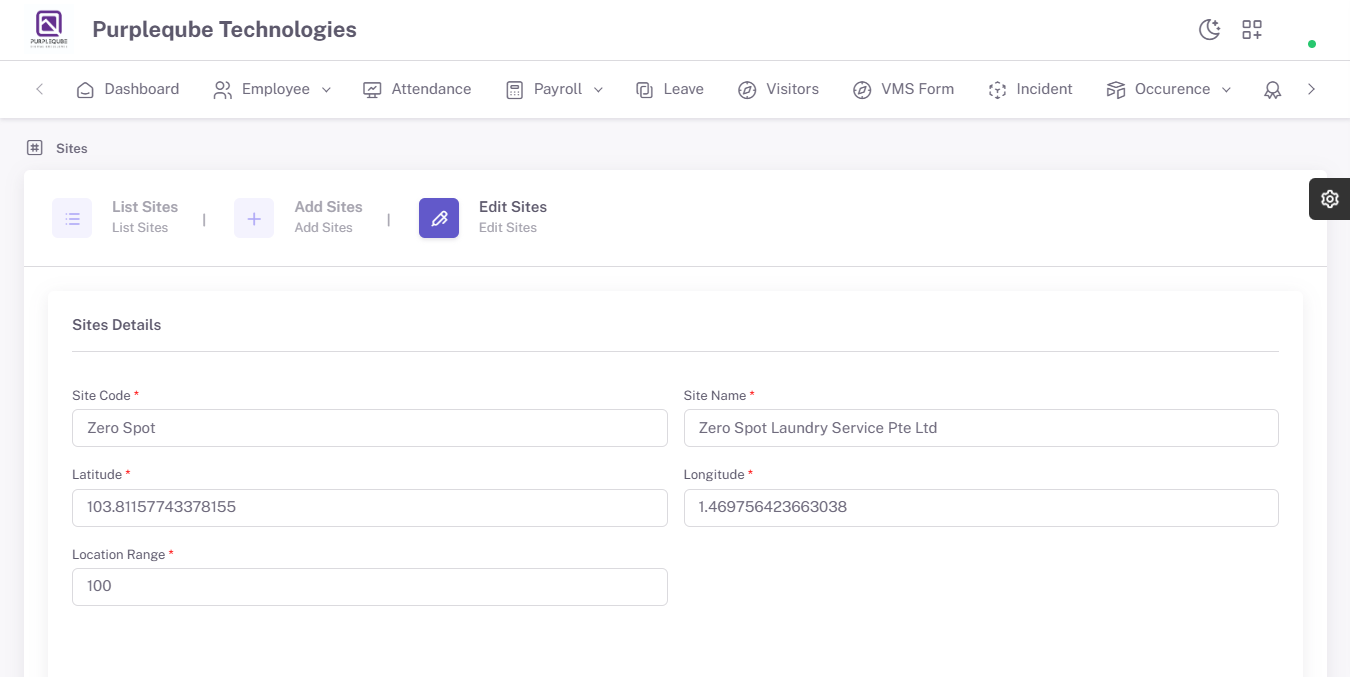
Task: Click the Site Code input field
Action: [370, 428]
